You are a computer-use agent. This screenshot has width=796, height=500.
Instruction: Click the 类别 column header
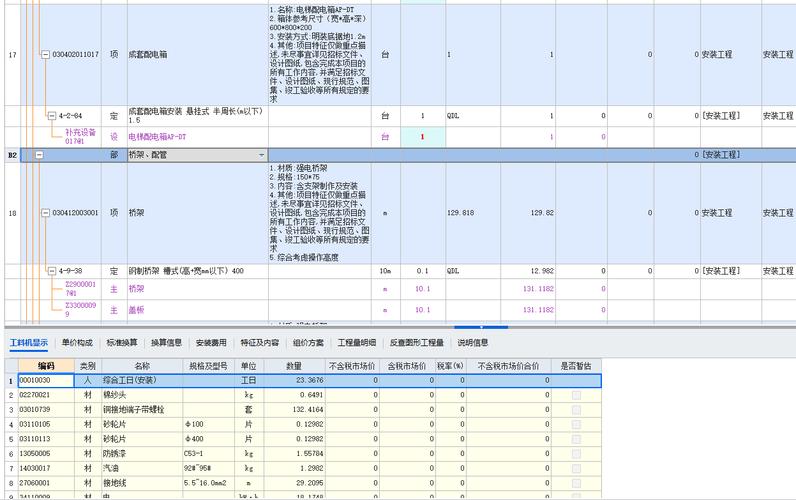[88, 366]
